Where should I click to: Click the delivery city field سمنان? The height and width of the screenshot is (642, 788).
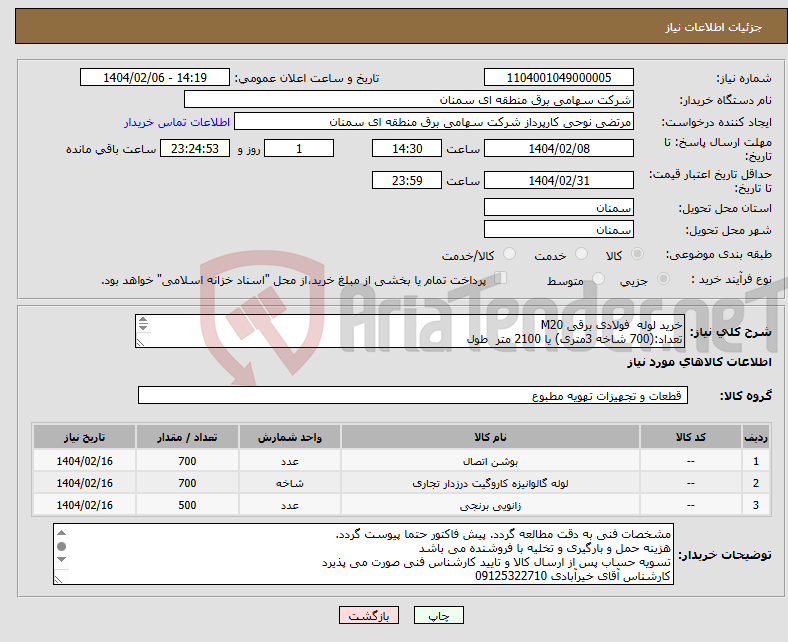click(559, 229)
